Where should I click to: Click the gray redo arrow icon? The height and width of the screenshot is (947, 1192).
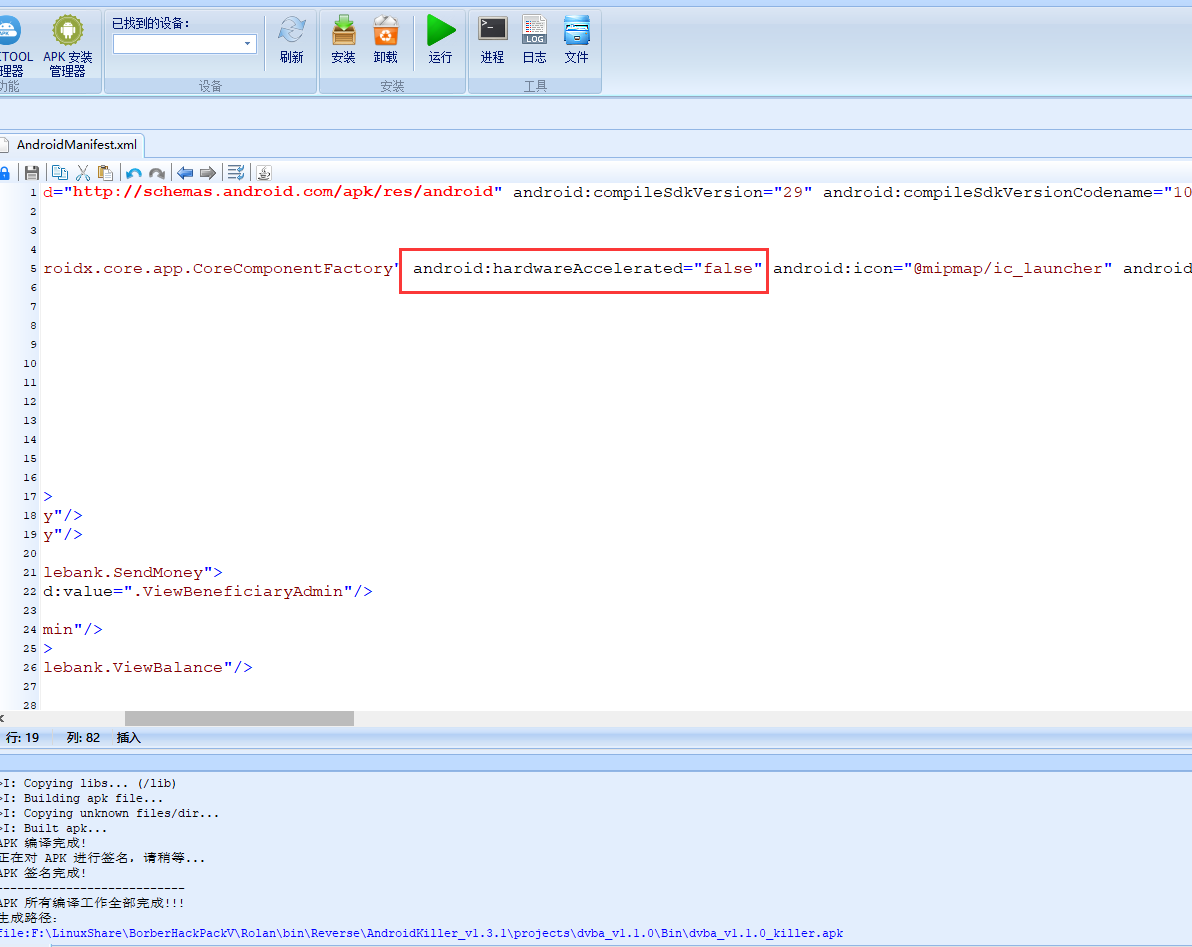coord(157,173)
